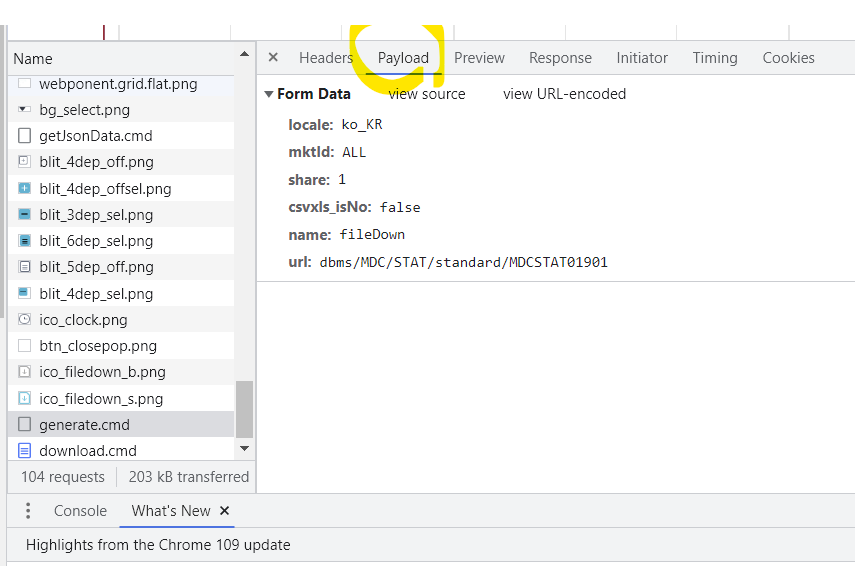Close the What's New tab
The width and height of the screenshot is (855, 566).
(224, 511)
